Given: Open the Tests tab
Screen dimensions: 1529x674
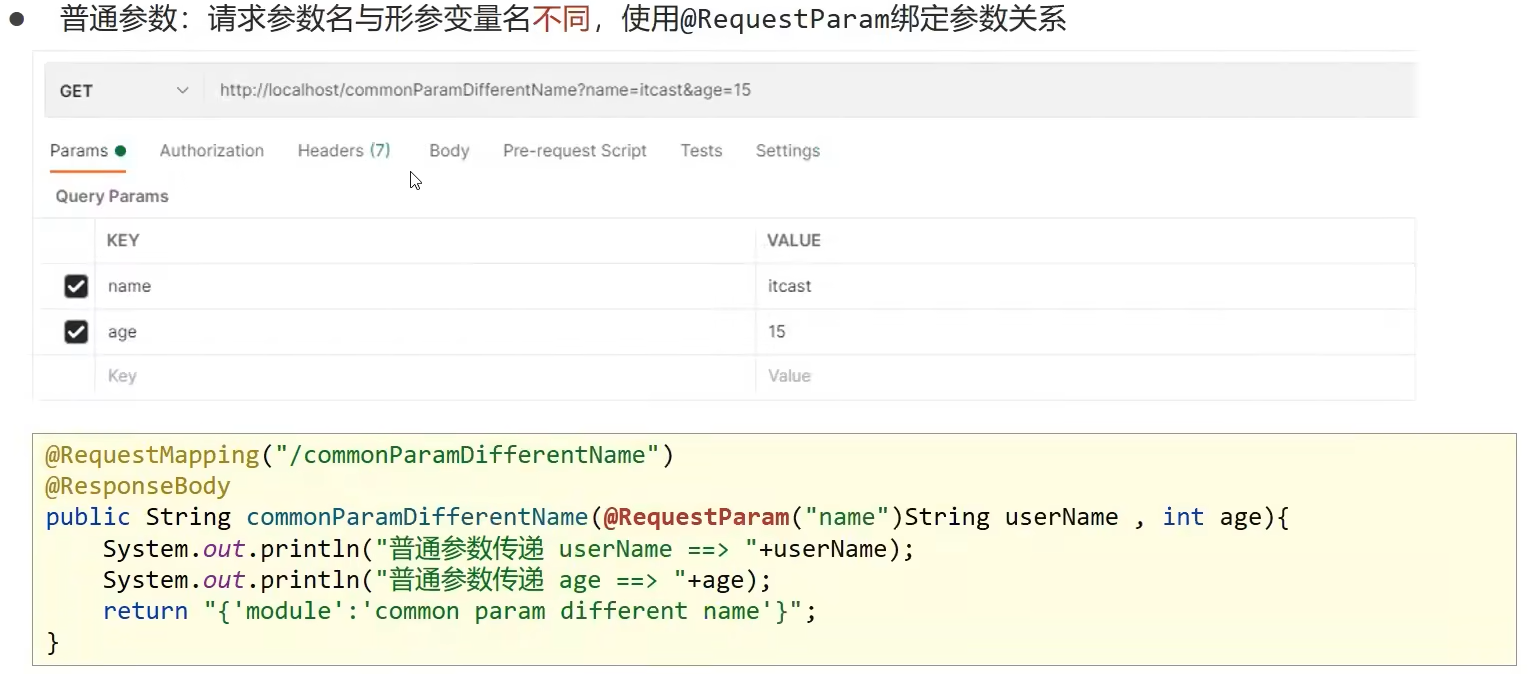Looking at the screenshot, I should pos(701,151).
